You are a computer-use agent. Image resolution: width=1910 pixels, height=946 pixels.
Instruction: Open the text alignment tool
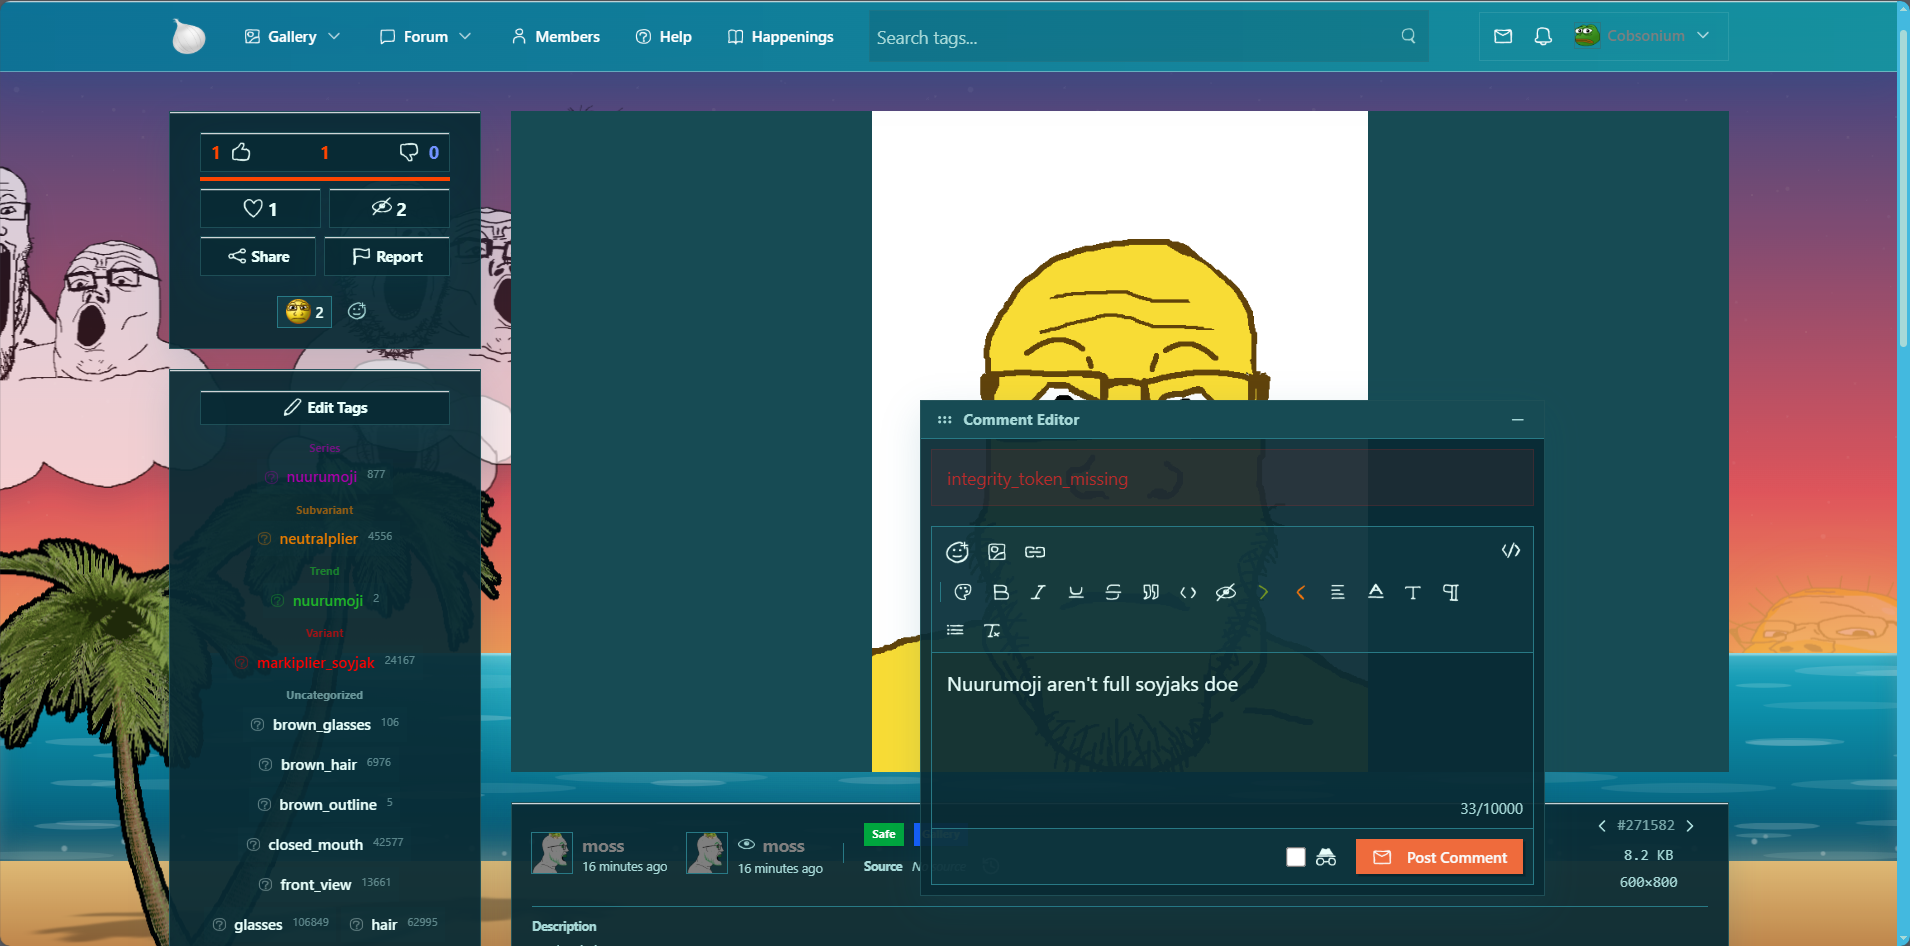tap(1338, 593)
